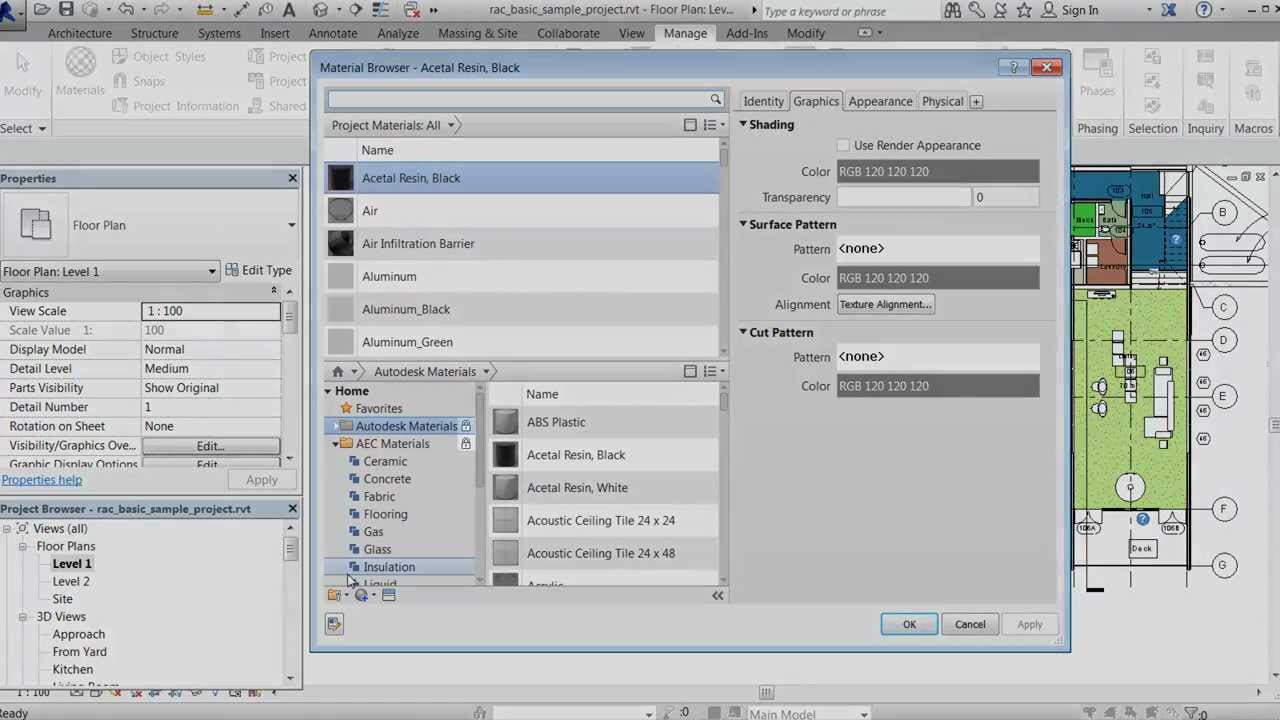This screenshot has height=720, width=1280.
Task: Click the create new material sphere icon
Action: (x=364, y=595)
